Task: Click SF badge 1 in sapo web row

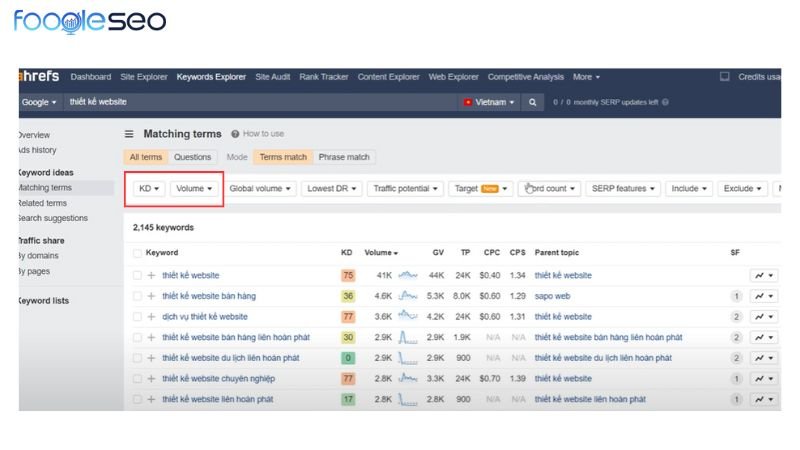Action: point(736,296)
